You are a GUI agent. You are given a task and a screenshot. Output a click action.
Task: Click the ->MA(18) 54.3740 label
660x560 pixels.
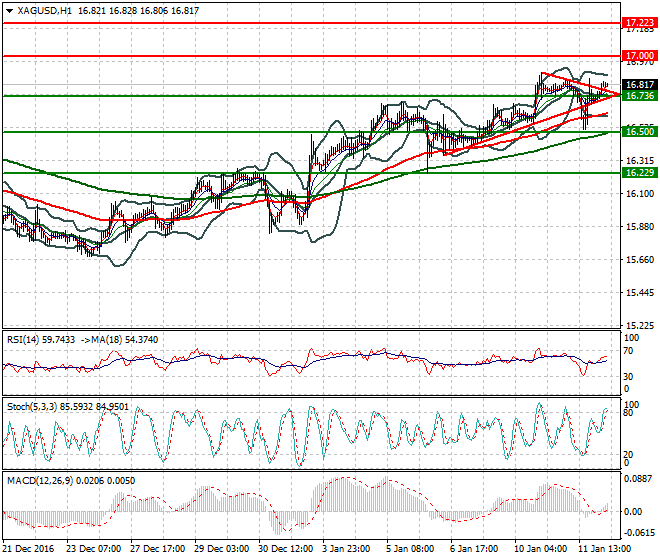[119, 340]
